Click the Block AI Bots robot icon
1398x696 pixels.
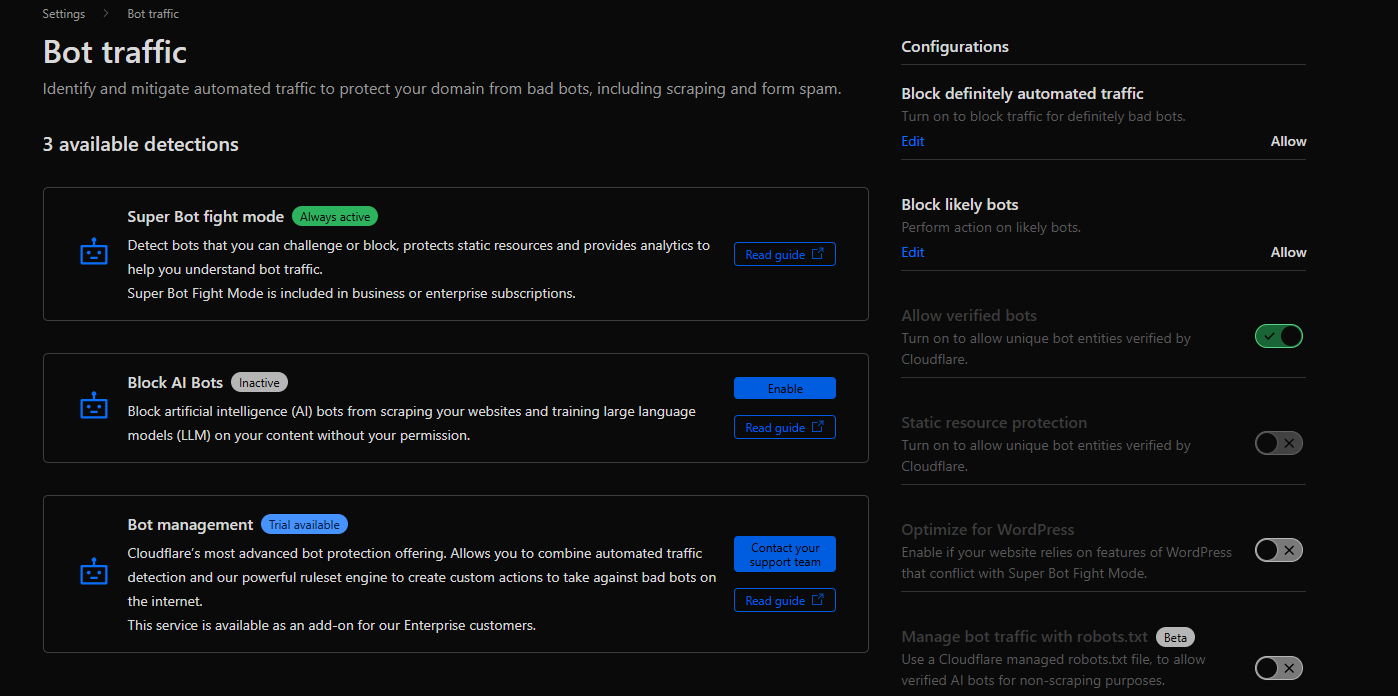click(x=93, y=407)
